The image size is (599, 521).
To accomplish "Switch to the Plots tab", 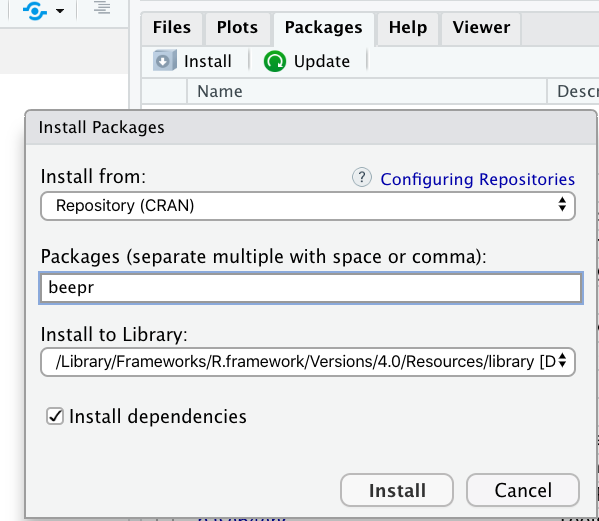I will pos(237,28).
